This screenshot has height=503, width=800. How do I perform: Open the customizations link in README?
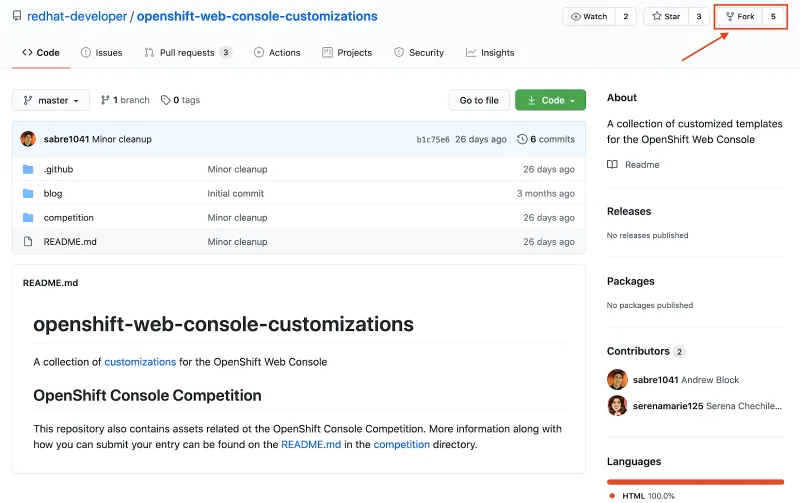[x=140, y=362]
